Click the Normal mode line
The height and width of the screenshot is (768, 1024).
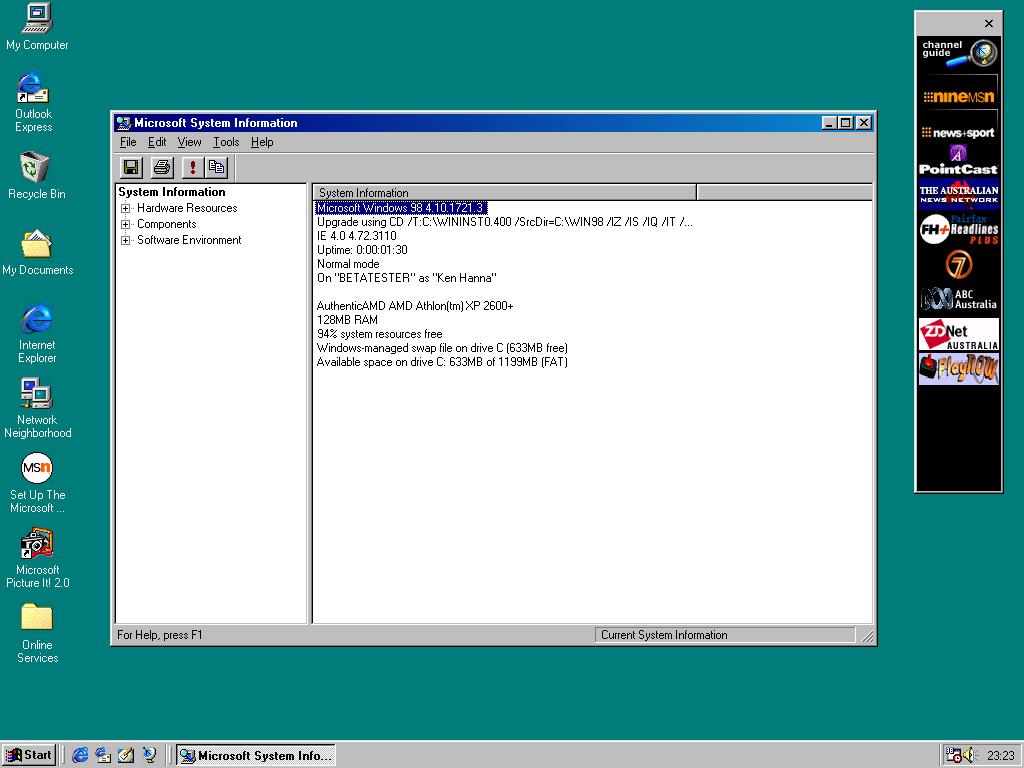click(x=348, y=264)
